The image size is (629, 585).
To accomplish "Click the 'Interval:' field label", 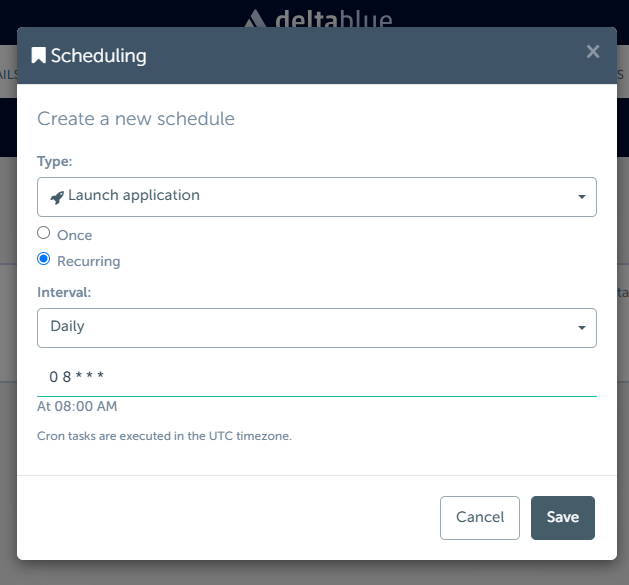I will click(64, 292).
